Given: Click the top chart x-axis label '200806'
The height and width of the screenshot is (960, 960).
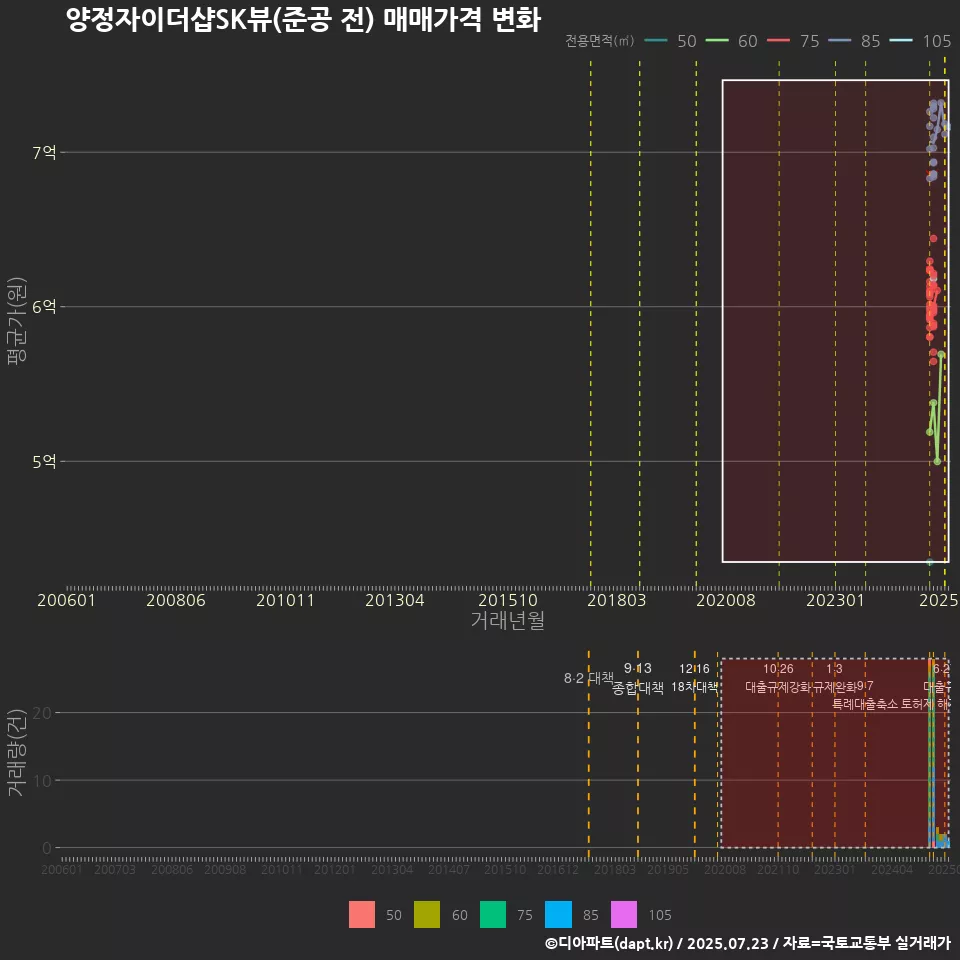Looking at the screenshot, I should pos(176,600).
